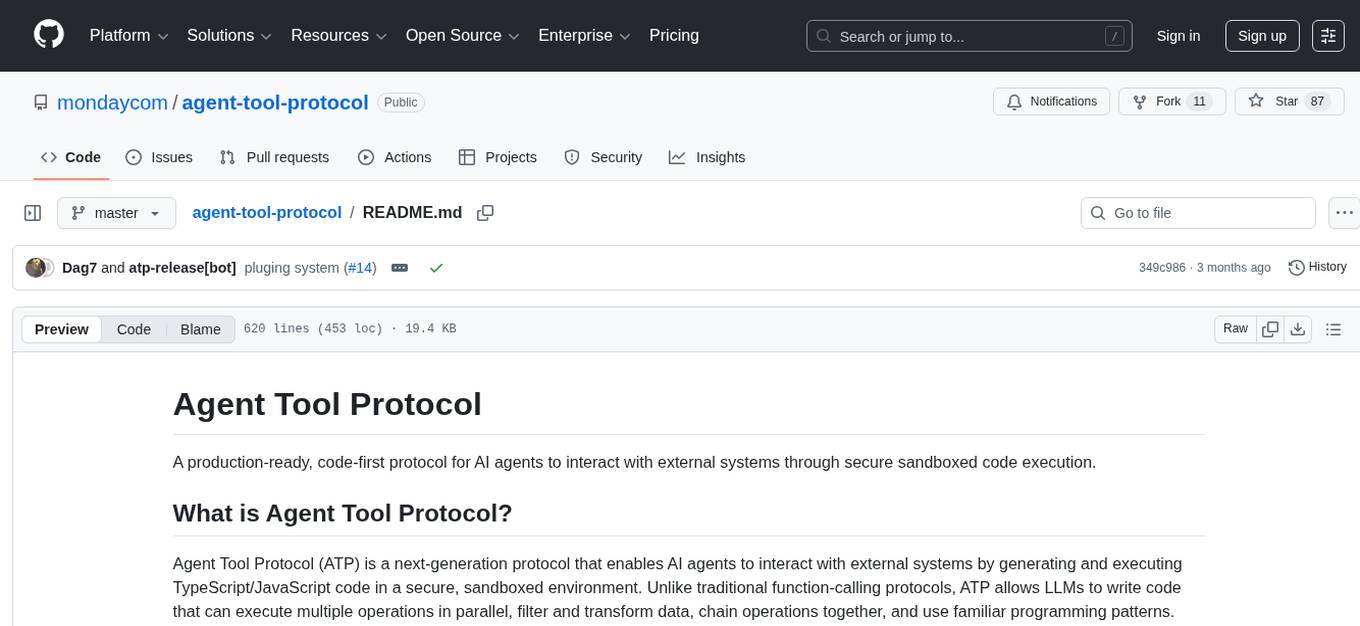Open the file tree side panel icon
The width and height of the screenshot is (1360, 626).
tap(33, 212)
